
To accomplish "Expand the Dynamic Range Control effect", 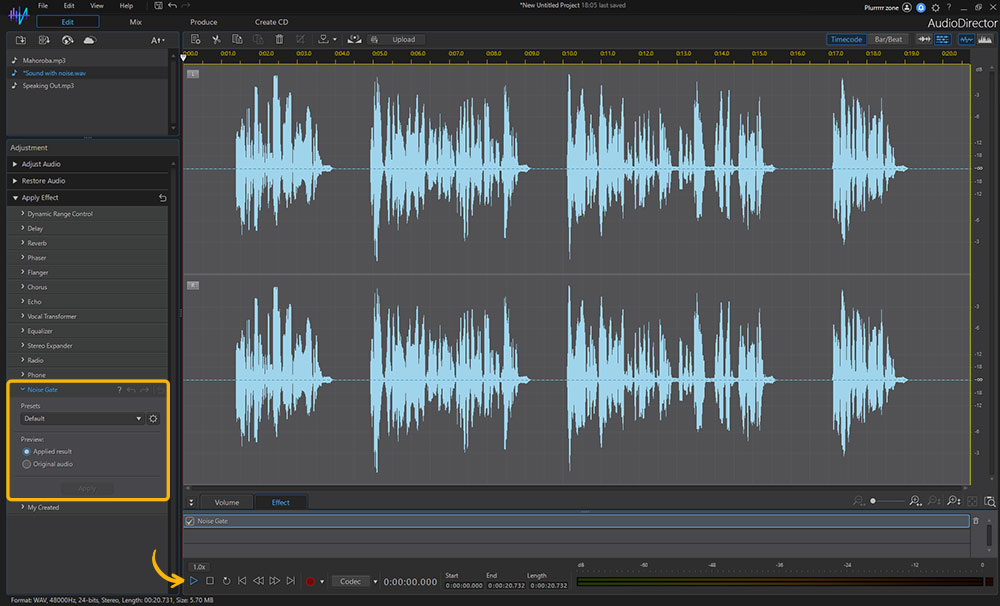I will tap(60, 213).
